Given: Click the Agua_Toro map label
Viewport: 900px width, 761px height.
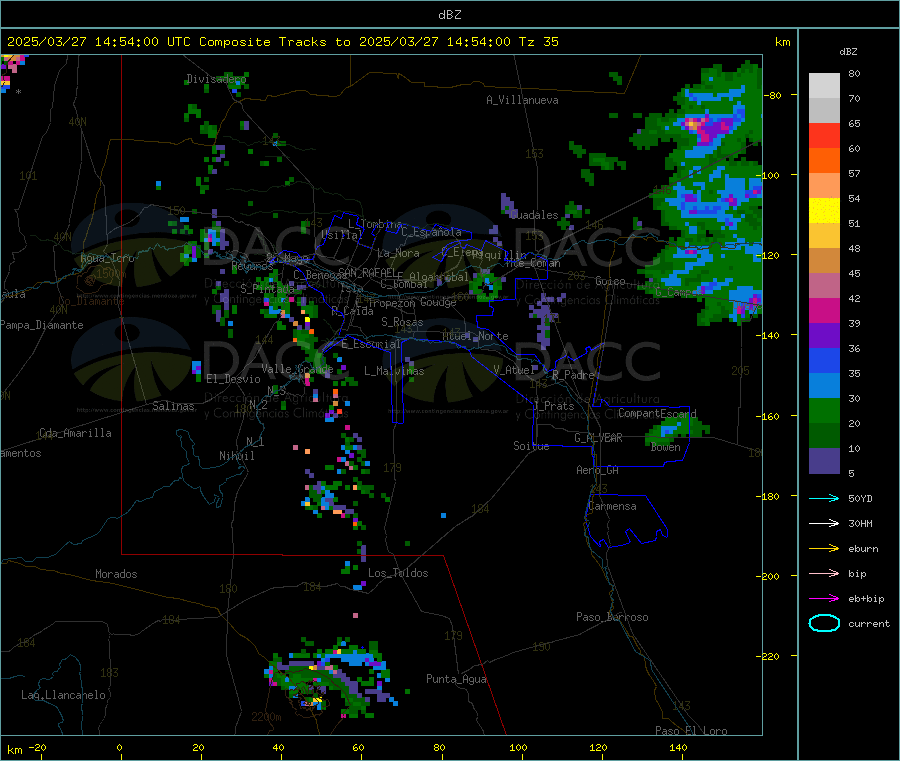Looking at the screenshot, I should pos(107,258).
